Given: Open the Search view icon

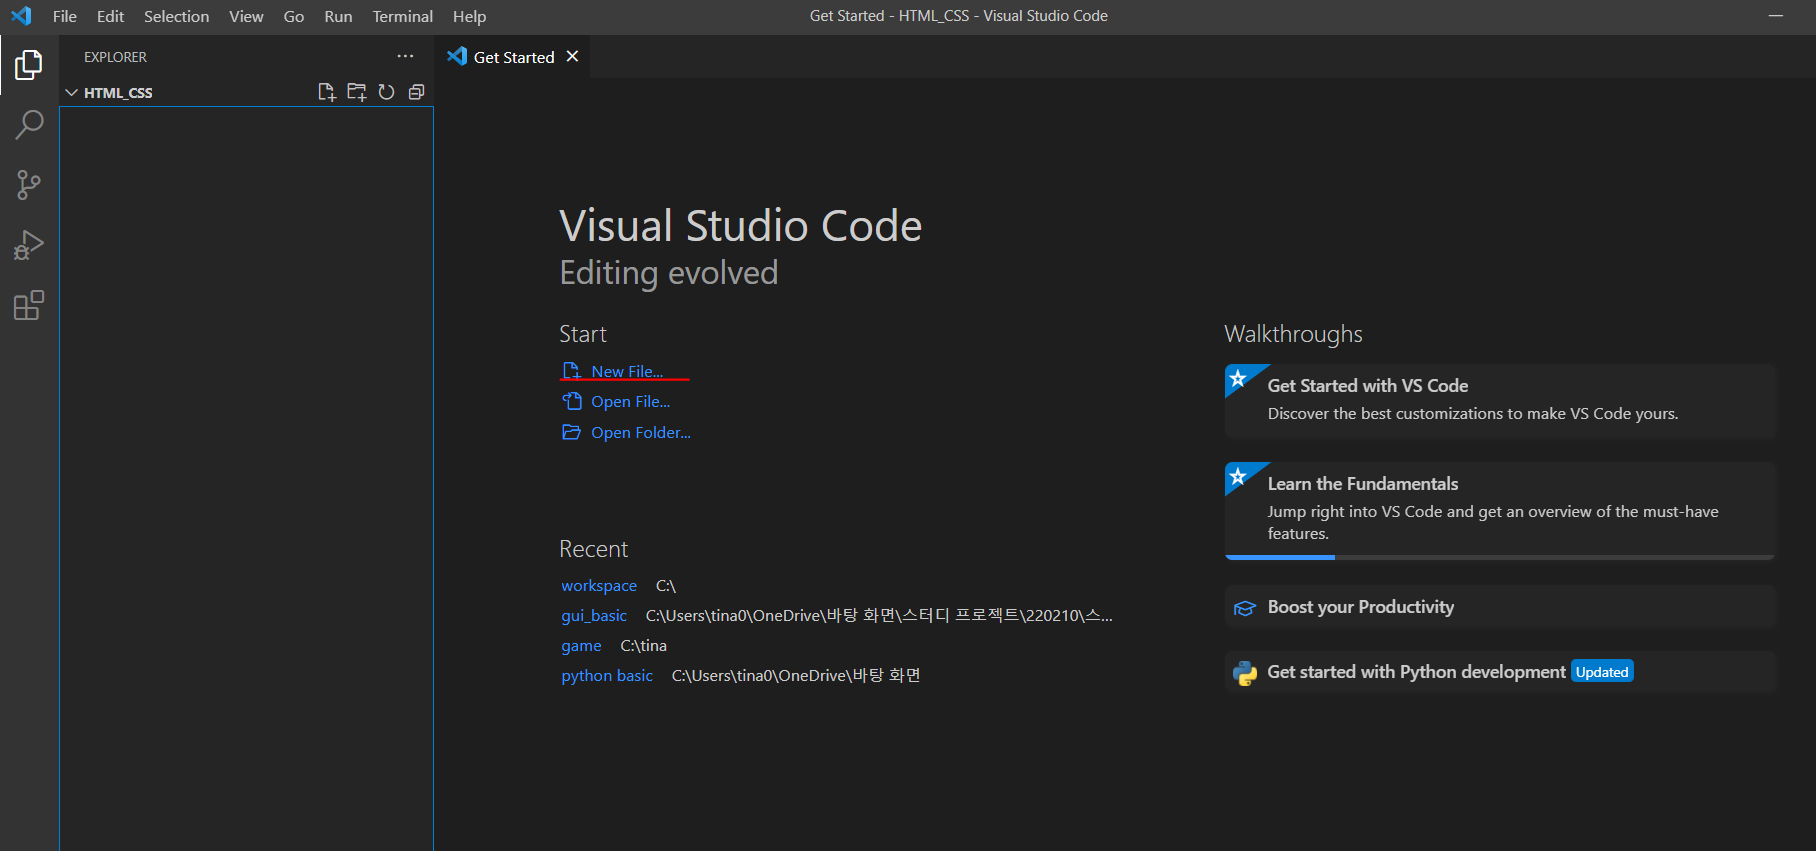Looking at the screenshot, I should coord(29,125).
